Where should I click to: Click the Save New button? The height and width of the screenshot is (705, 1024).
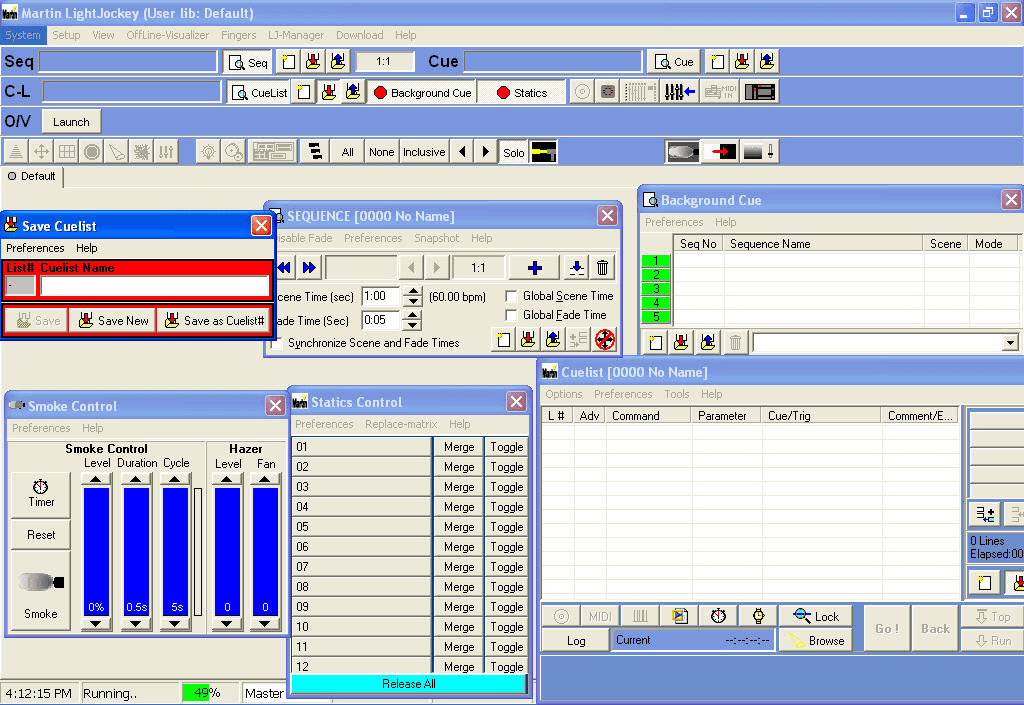113,321
